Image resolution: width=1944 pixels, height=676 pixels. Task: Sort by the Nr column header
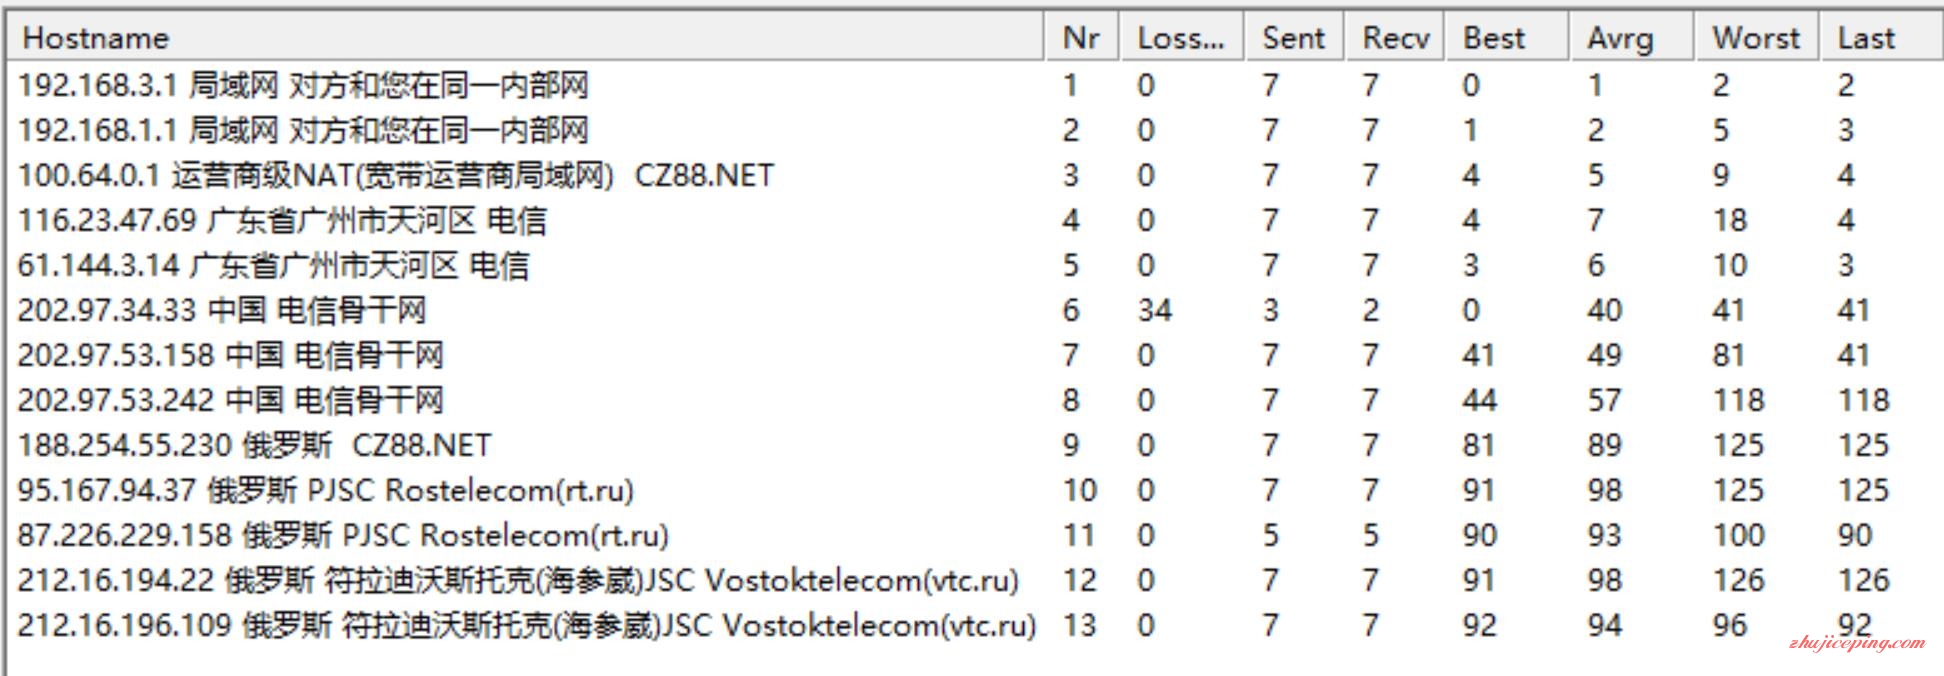1082,37
